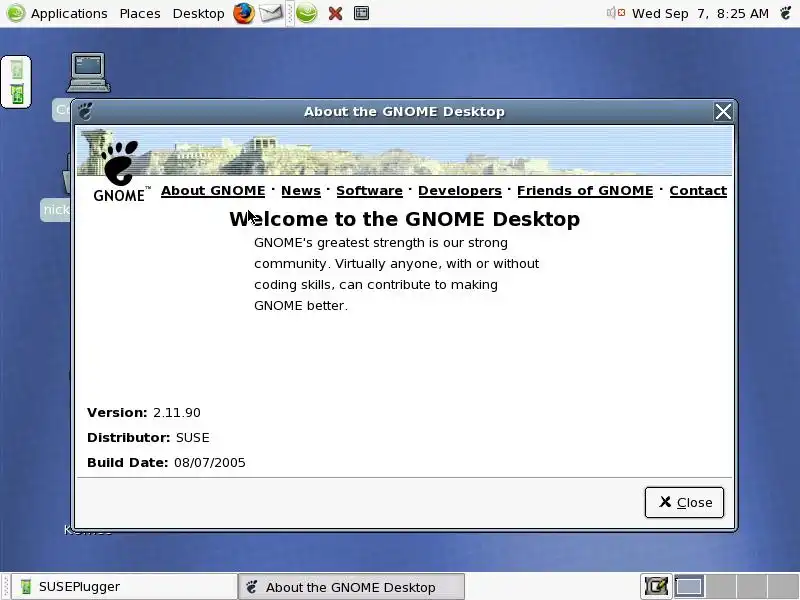This screenshot has width=800, height=600.
Task: Follow the News link
Action: (x=301, y=190)
